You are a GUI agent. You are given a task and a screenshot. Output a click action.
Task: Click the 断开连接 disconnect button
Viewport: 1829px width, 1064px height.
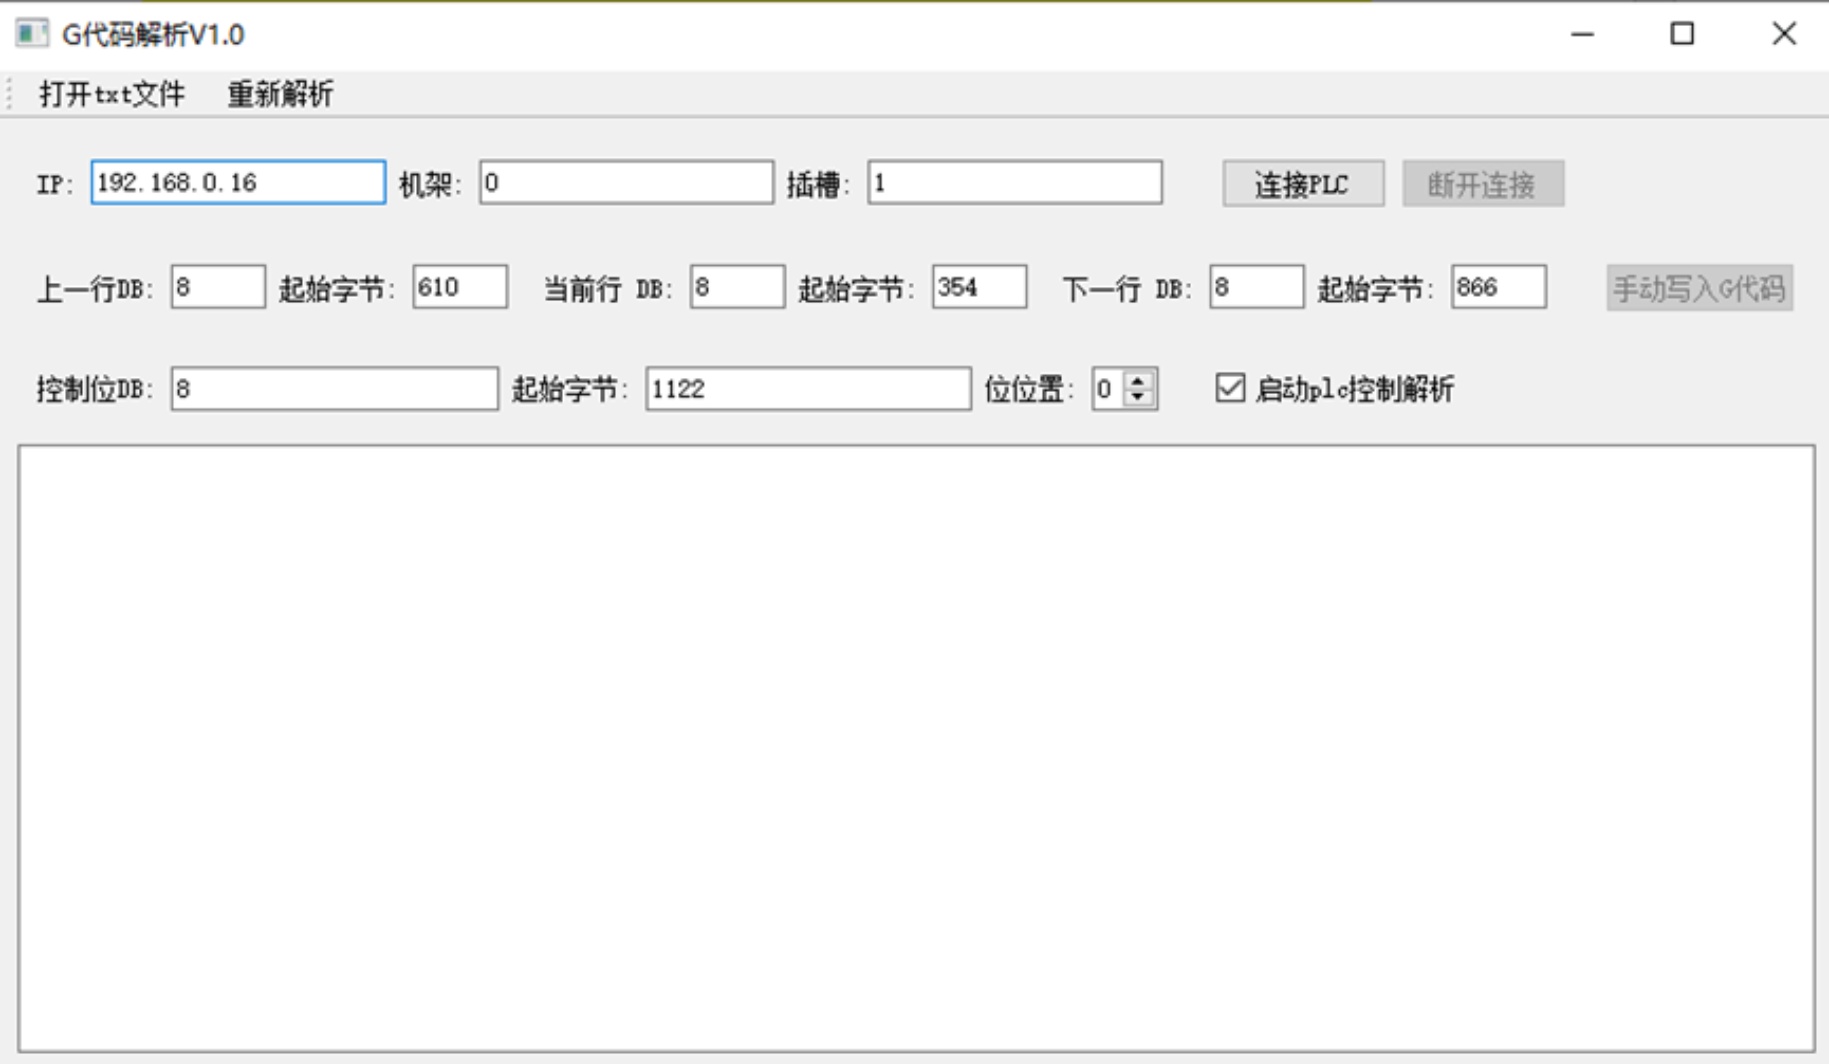tap(1482, 184)
